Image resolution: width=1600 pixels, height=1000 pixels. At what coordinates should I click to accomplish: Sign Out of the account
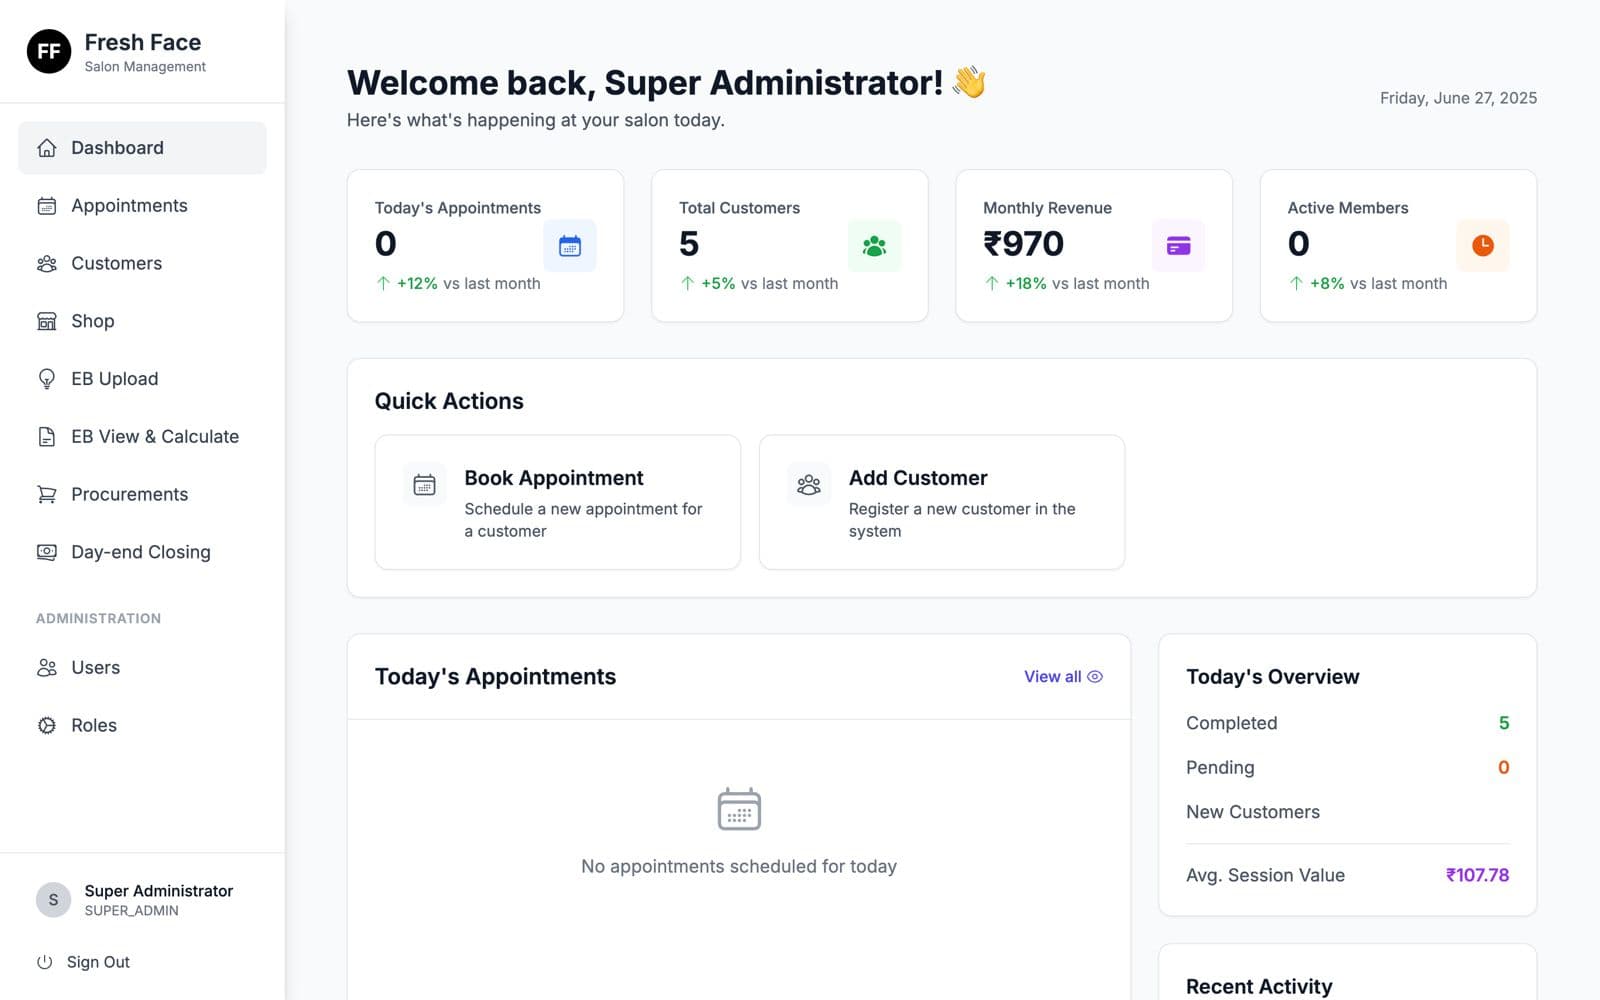pyautogui.click(x=98, y=962)
